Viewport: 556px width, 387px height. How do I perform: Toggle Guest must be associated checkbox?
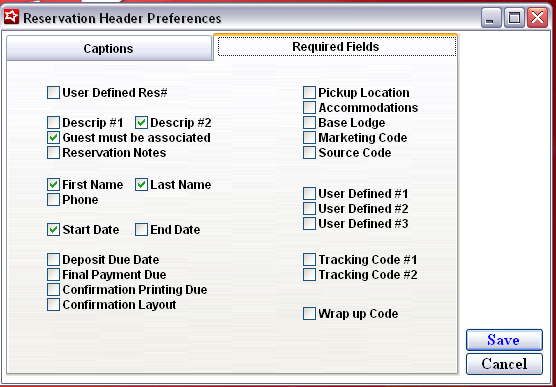53,138
